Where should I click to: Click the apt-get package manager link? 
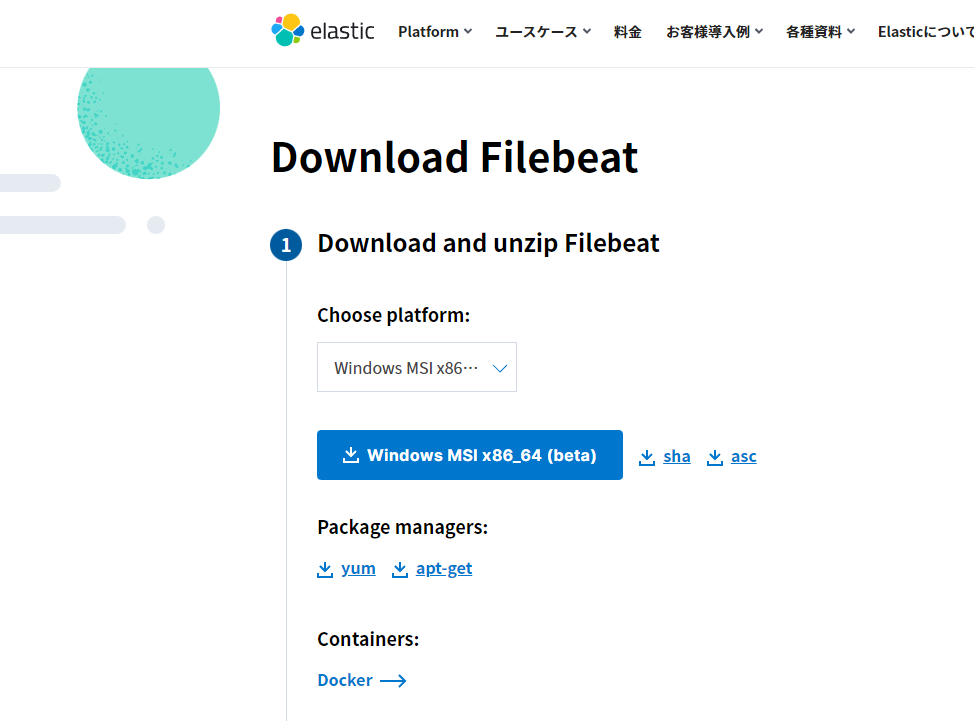pyautogui.click(x=443, y=568)
